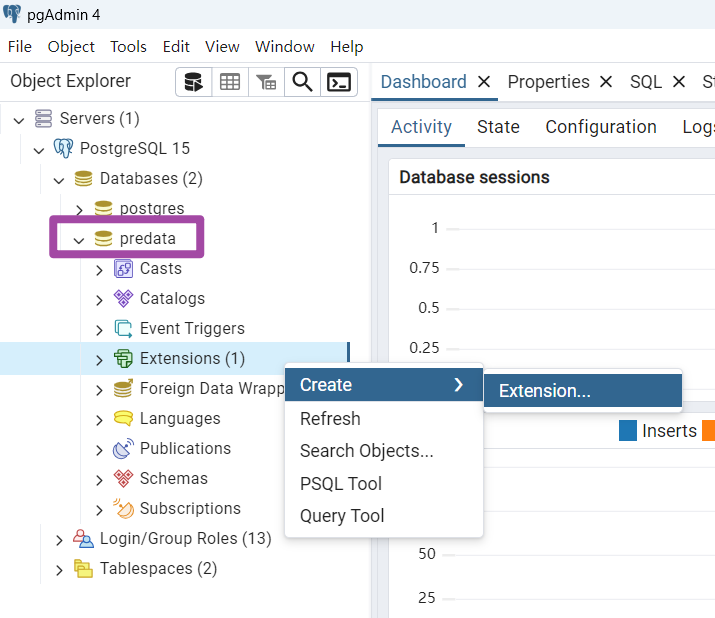Expand the Event Triggers node

(99, 330)
